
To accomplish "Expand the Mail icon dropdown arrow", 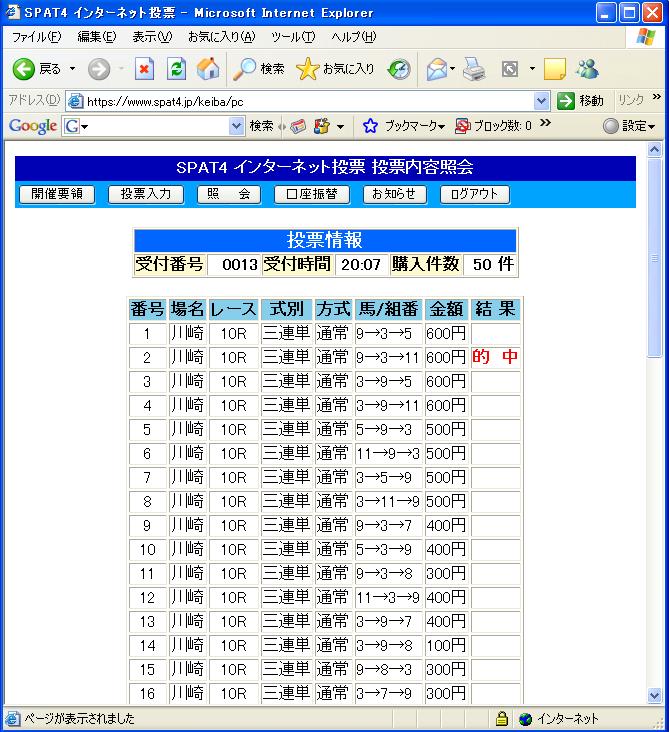I will [x=452, y=69].
